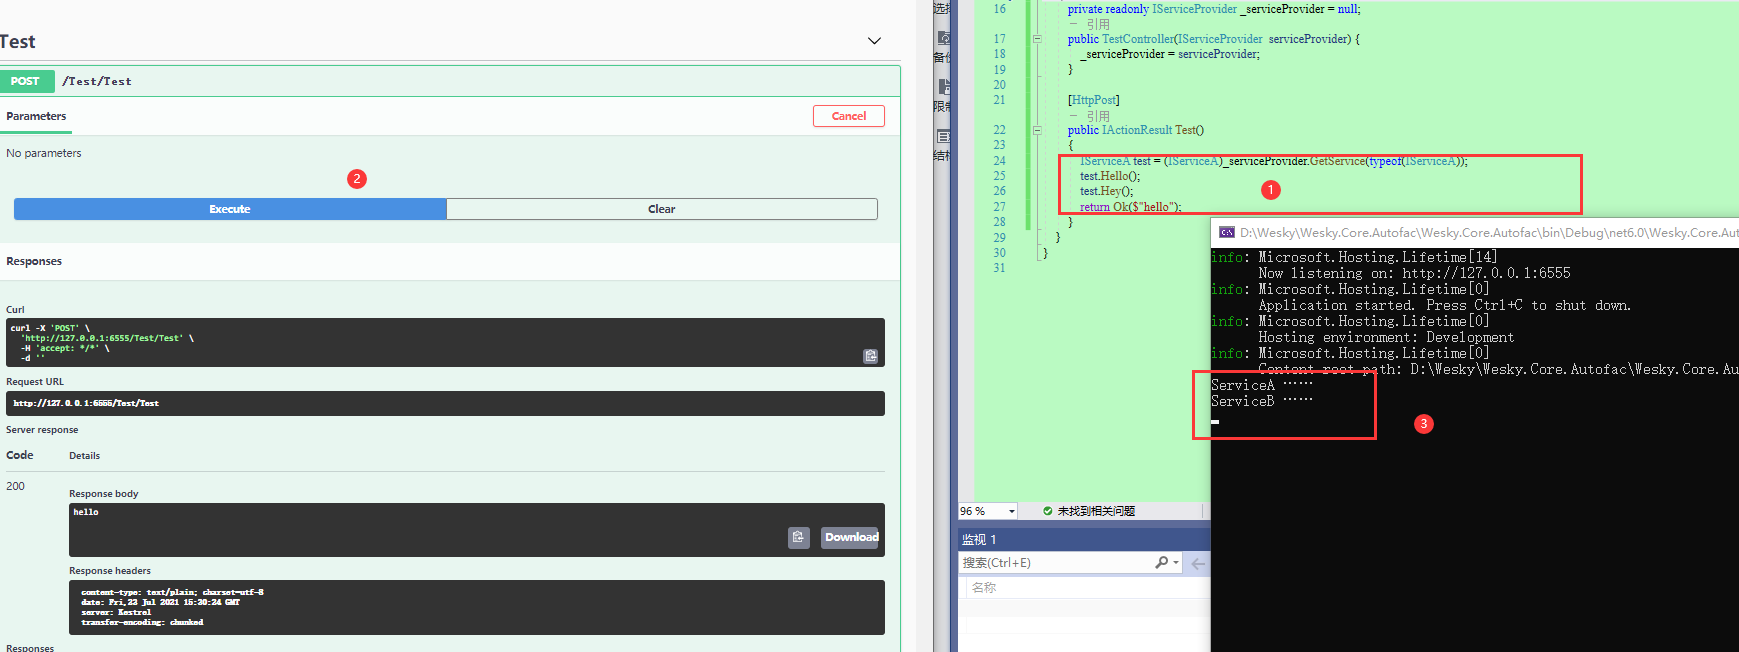Click the 'ServiceA ······' console output line

point(1262,385)
